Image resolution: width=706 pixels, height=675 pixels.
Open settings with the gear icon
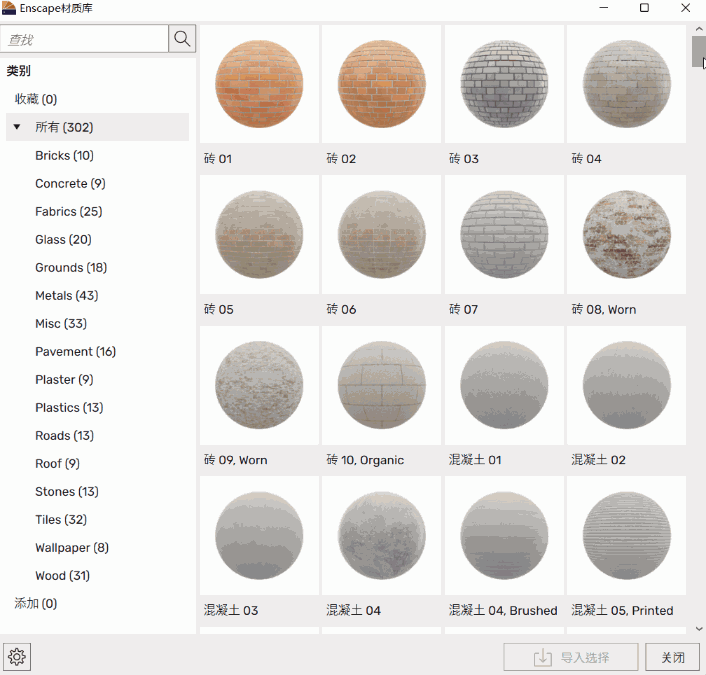pos(17,657)
